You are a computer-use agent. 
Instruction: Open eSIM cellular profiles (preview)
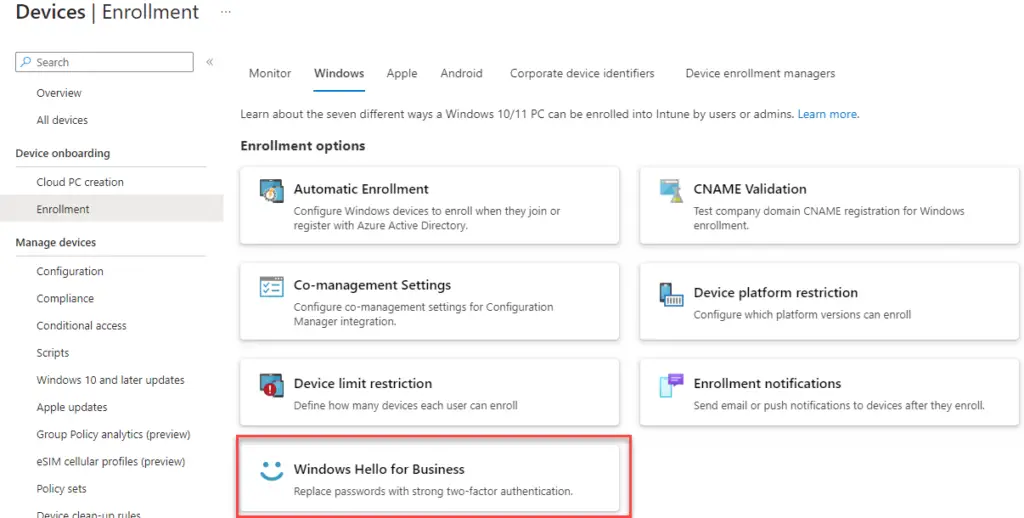[110, 461]
